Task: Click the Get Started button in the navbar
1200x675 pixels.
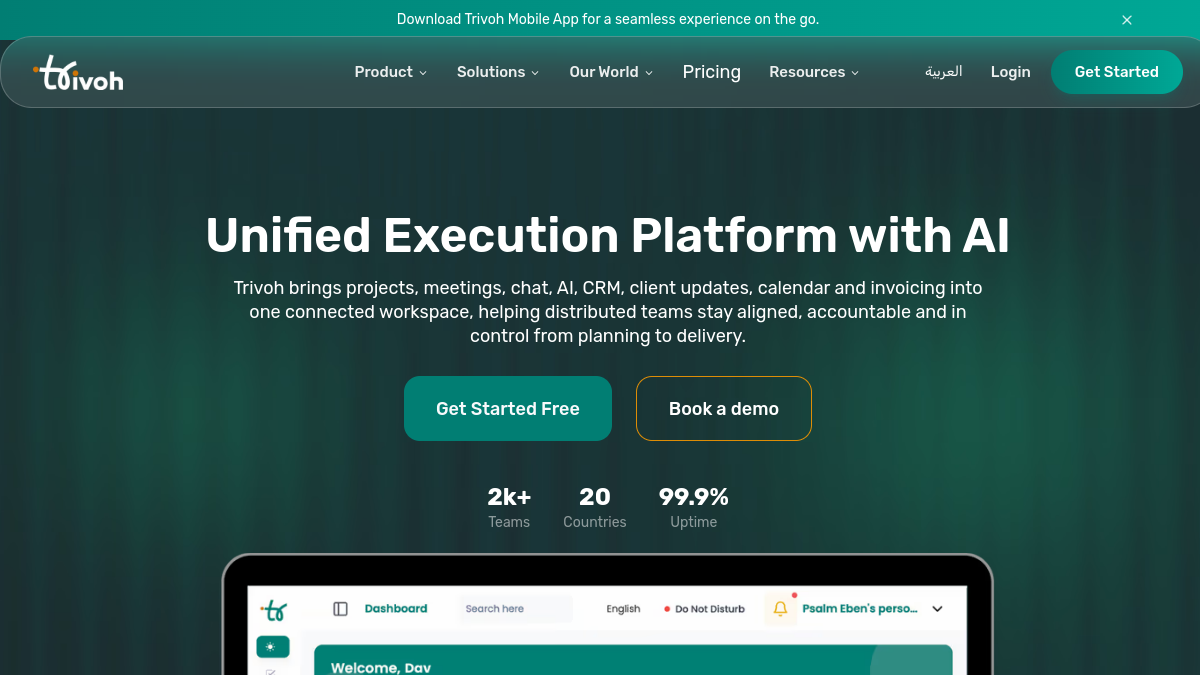Action: (1117, 72)
